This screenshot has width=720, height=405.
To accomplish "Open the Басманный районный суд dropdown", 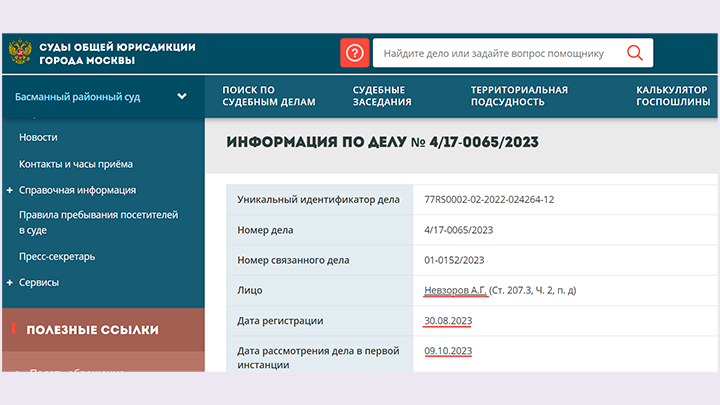I will pyautogui.click(x=103, y=97).
